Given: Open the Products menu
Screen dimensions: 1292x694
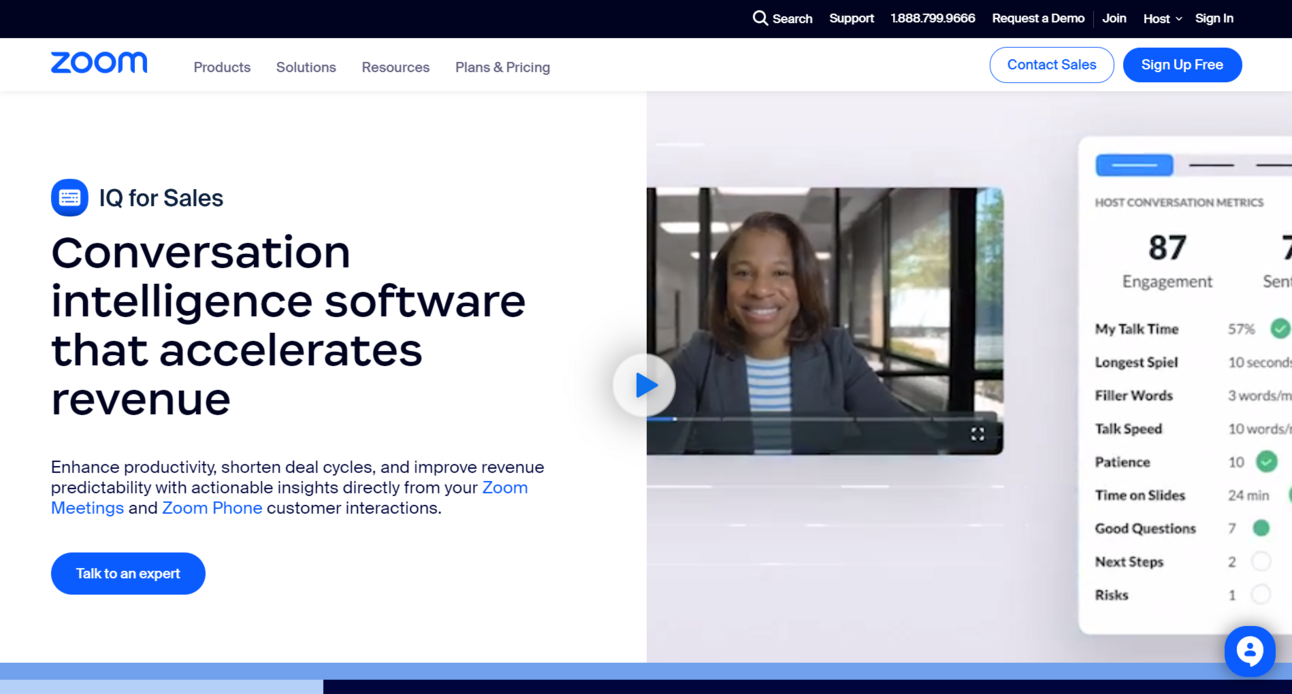Looking at the screenshot, I should [x=222, y=67].
